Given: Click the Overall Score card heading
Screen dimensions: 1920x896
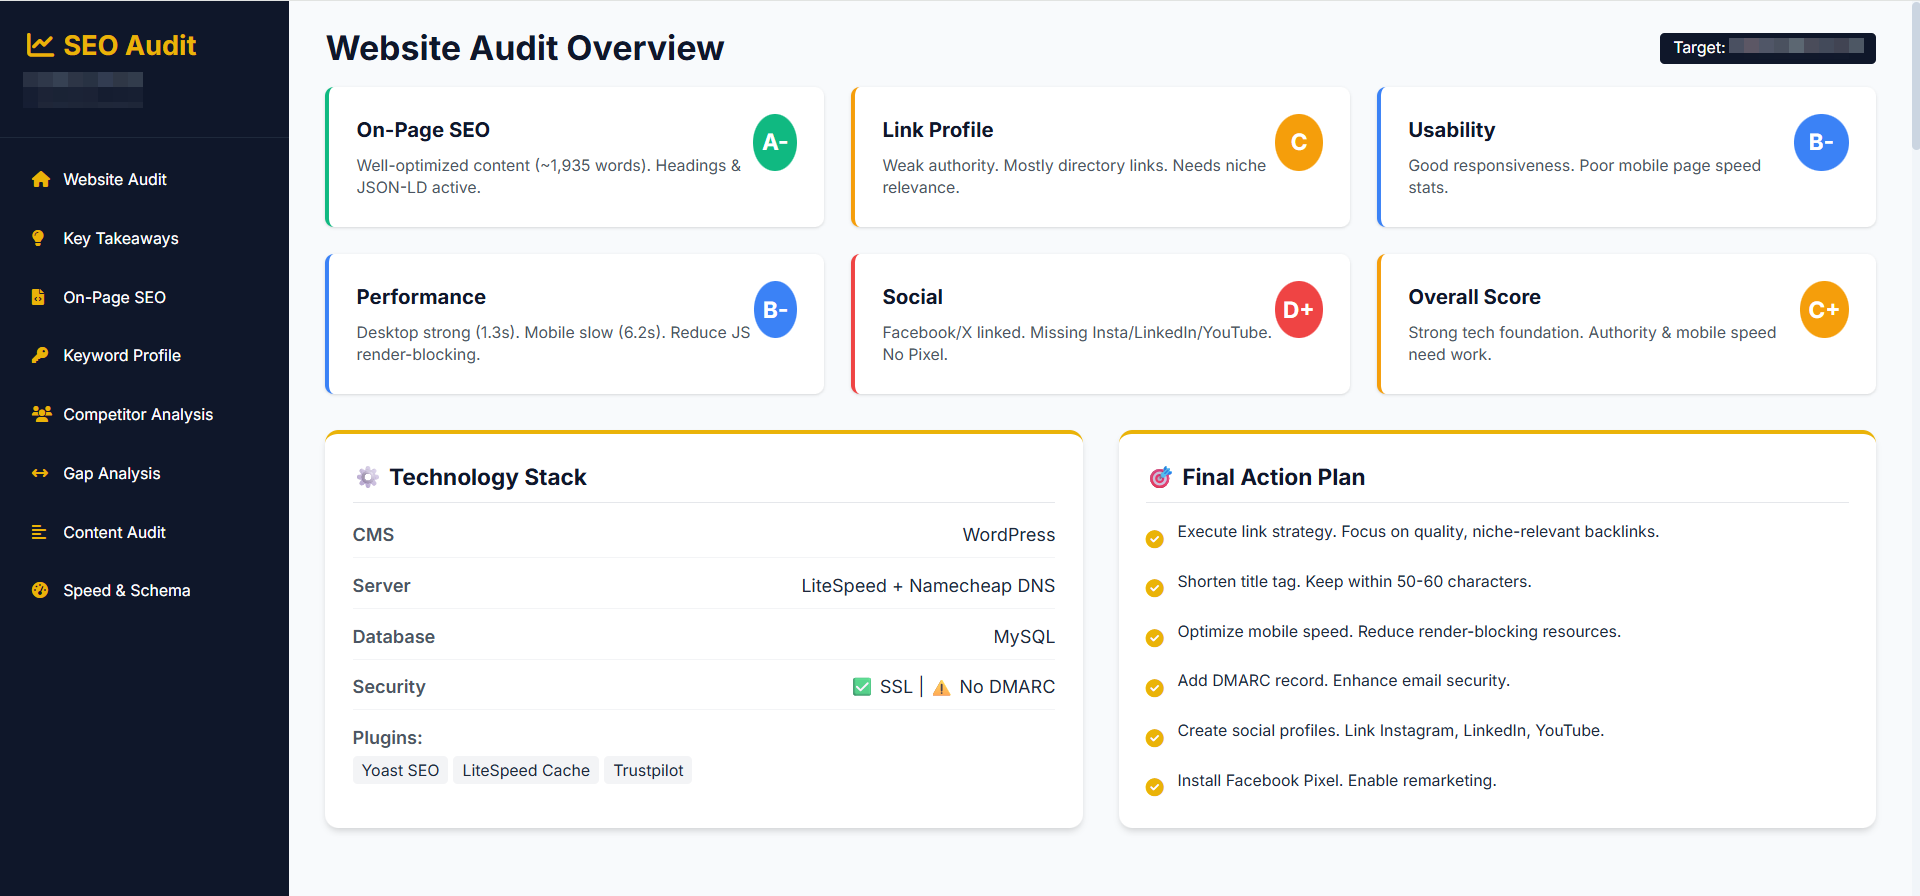Looking at the screenshot, I should 1474,297.
